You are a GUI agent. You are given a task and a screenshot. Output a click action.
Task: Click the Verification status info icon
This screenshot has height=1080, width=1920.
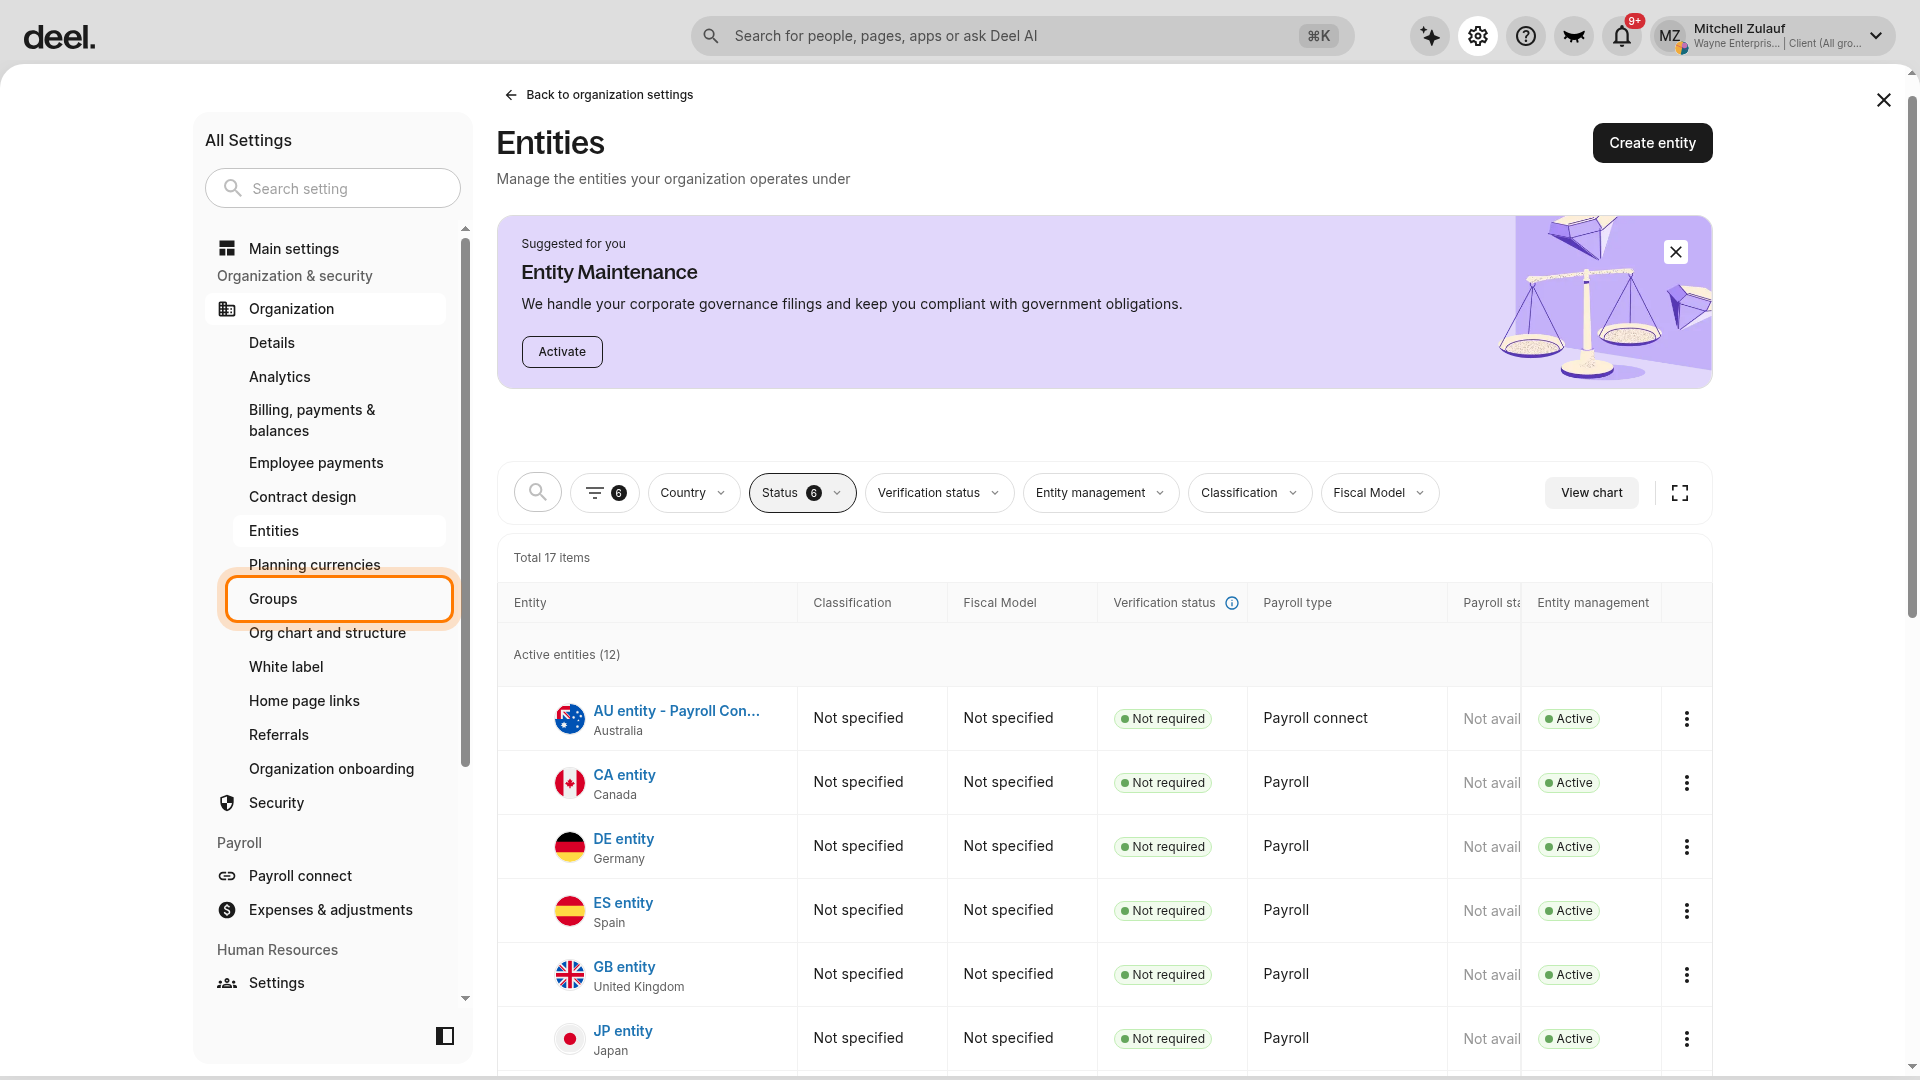(x=1232, y=603)
